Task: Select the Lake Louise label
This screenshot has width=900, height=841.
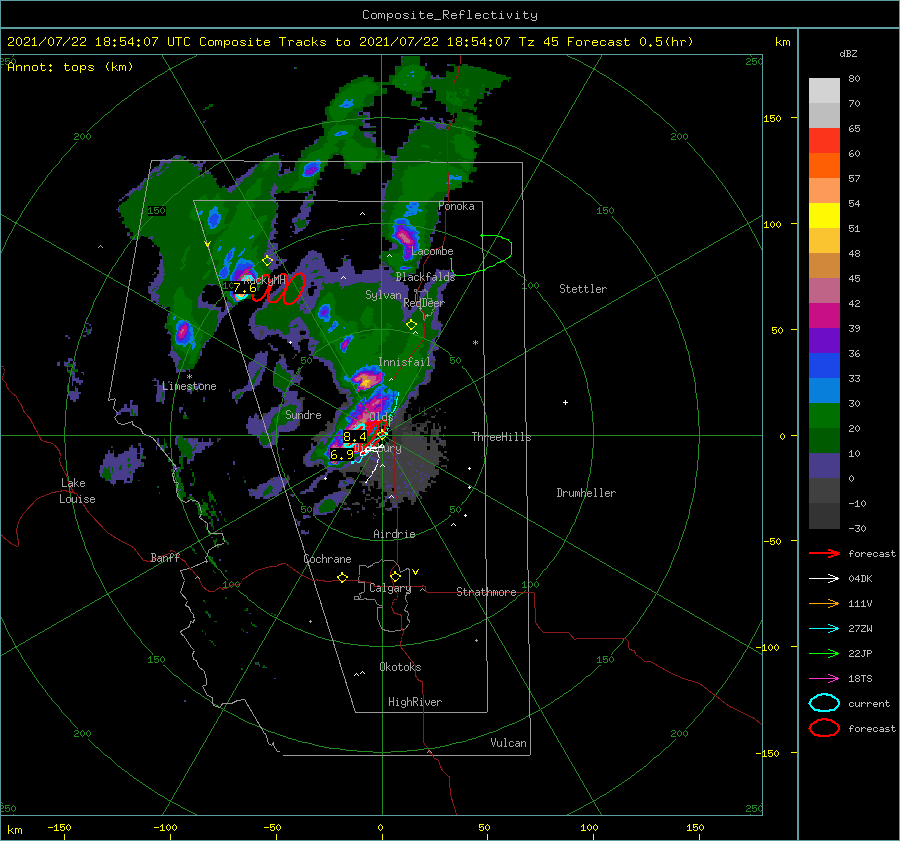Action: [x=77, y=491]
